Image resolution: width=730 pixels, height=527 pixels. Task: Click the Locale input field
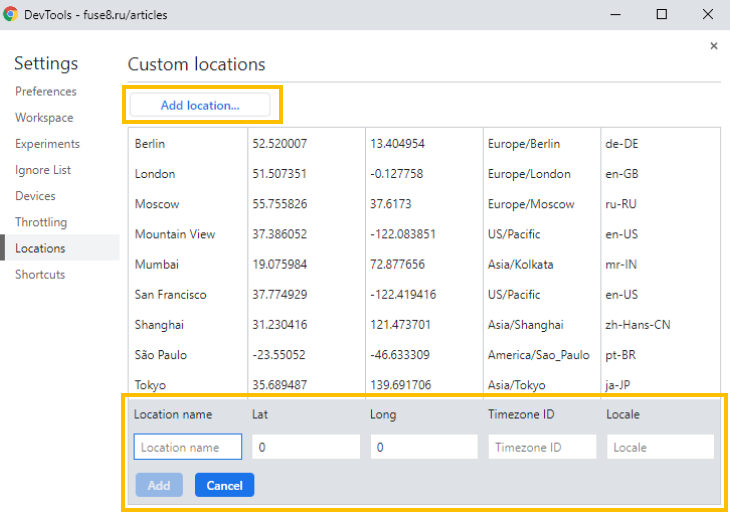pos(659,447)
